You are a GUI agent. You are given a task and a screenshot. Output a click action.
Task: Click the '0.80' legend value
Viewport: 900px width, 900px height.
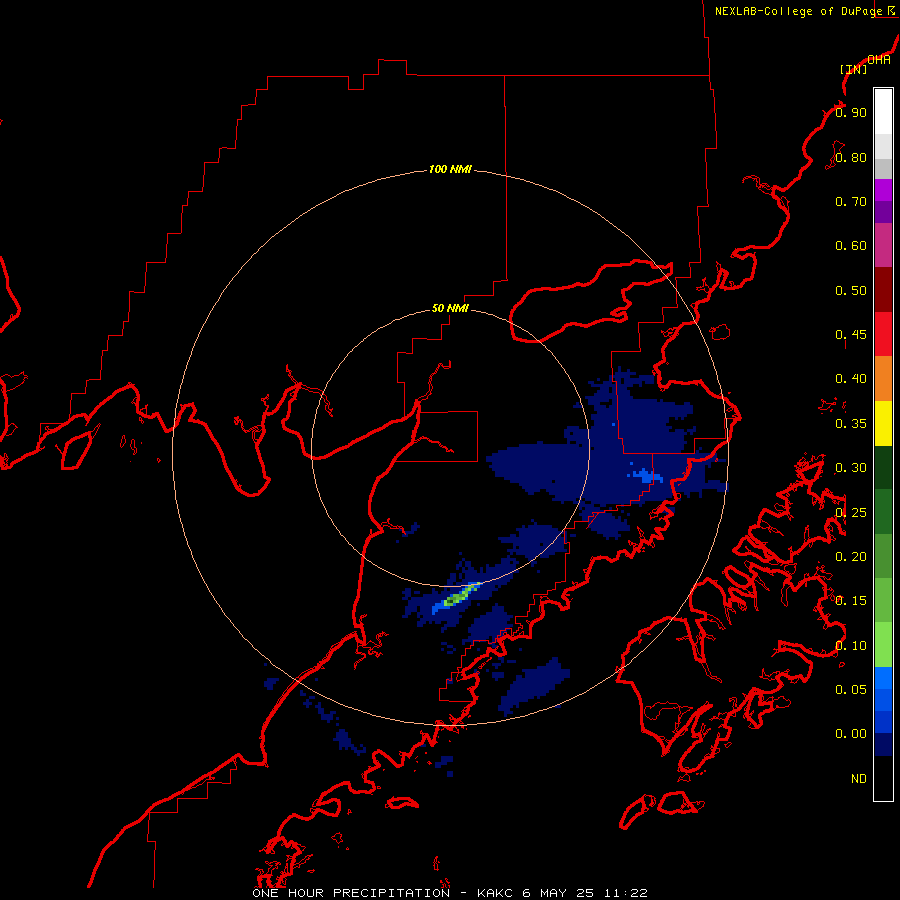(851, 157)
